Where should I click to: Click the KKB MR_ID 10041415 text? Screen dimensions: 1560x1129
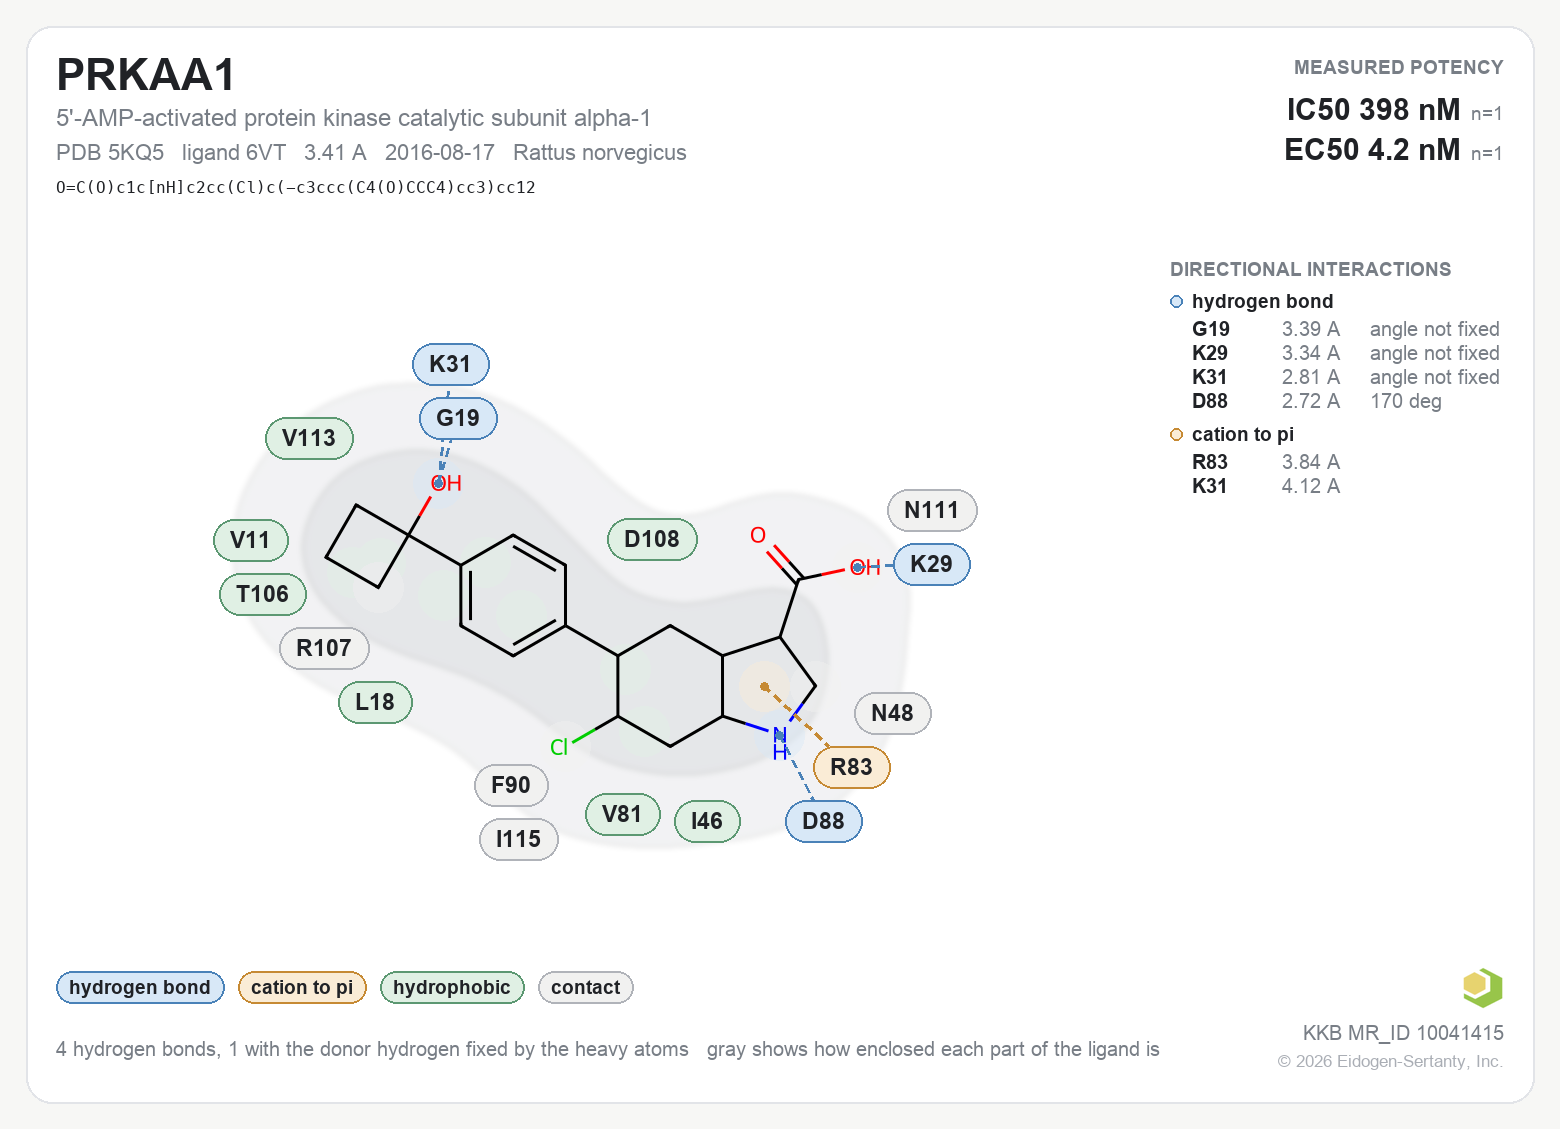pos(1403,1033)
